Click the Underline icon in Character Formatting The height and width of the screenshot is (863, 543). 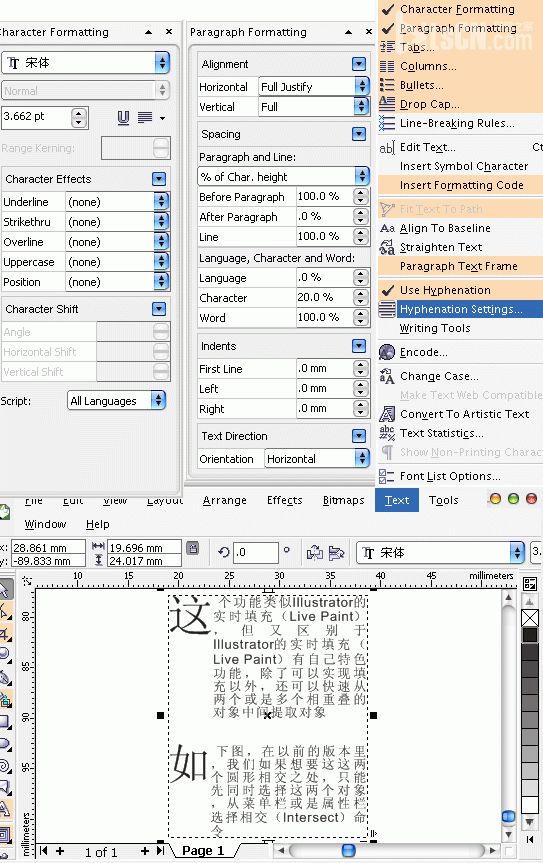click(123, 117)
